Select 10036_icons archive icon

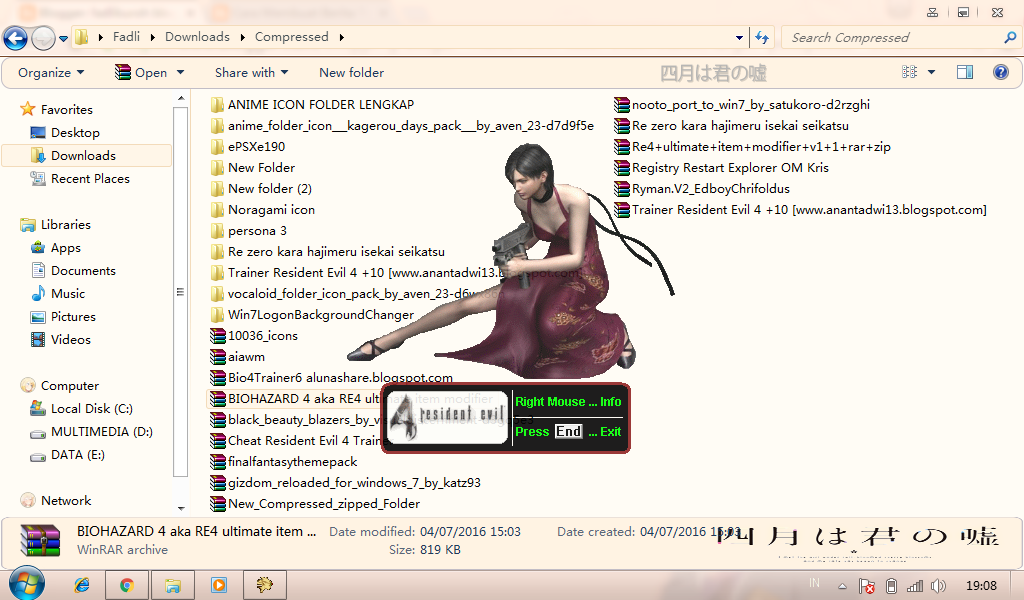point(217,336)
